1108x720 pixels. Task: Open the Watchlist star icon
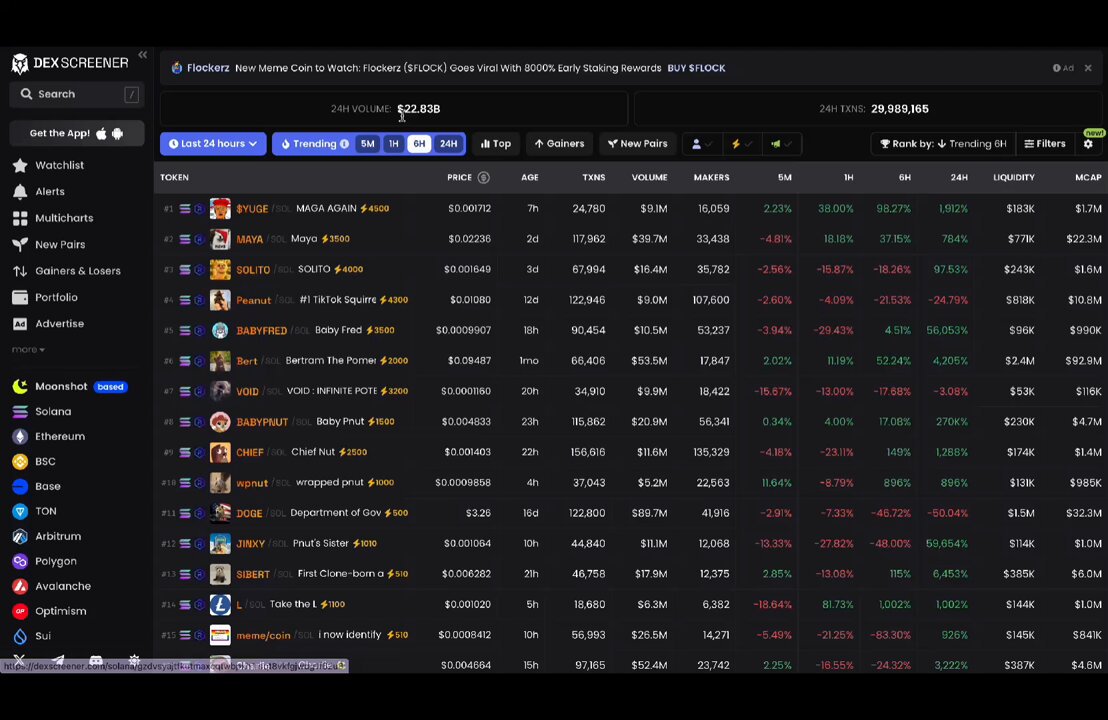coord(20,165)
